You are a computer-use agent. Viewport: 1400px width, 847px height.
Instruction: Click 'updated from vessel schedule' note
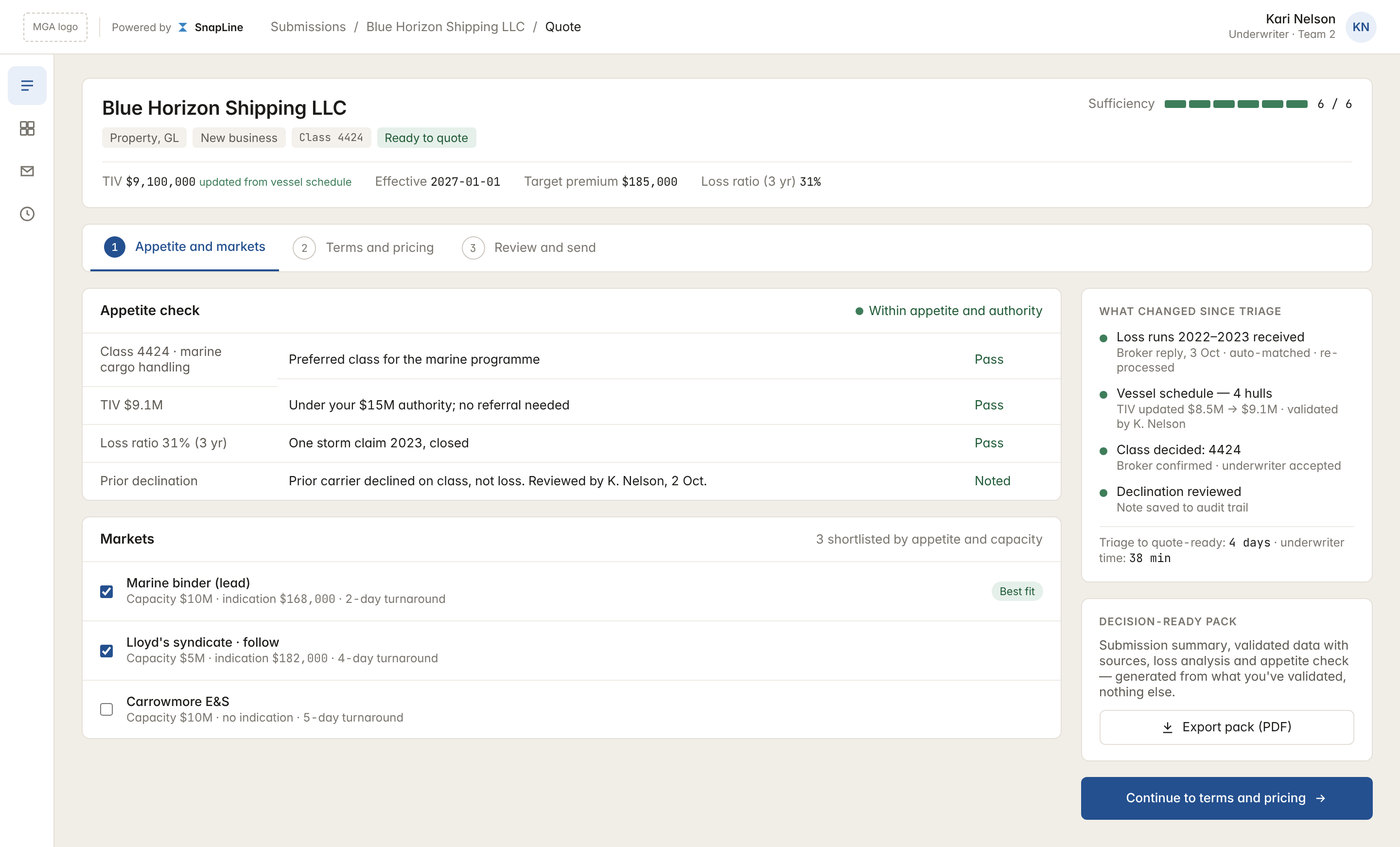point(275,182)
